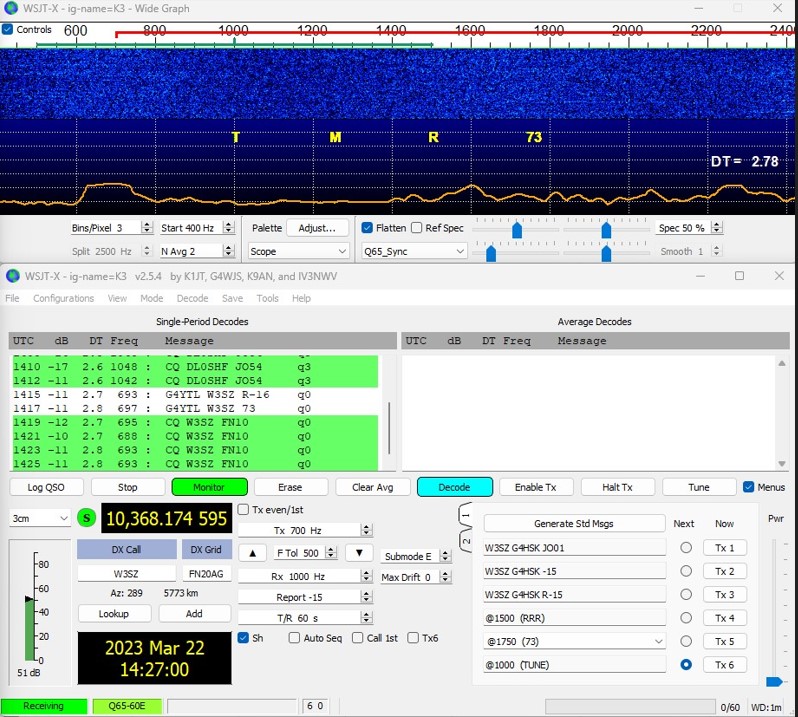Click the down arrow frequency button
This screenshot has width=798, height=717.
click(x=358, y=553)
